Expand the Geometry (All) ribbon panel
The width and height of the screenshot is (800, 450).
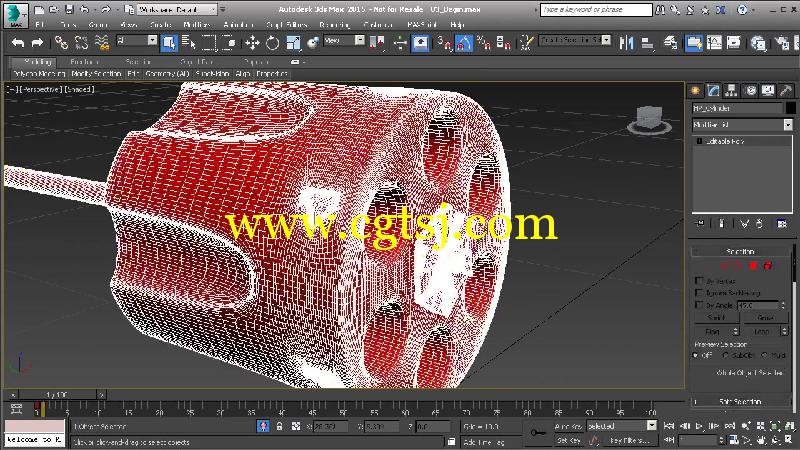167,74
